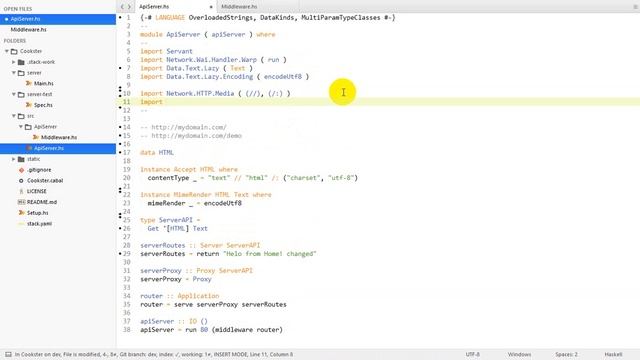Click "Network.HTTP.Media" on the import line
Image resolution: width=640 pixels, height=360 pixels.
pyautogui.click(x=200, y=93)
